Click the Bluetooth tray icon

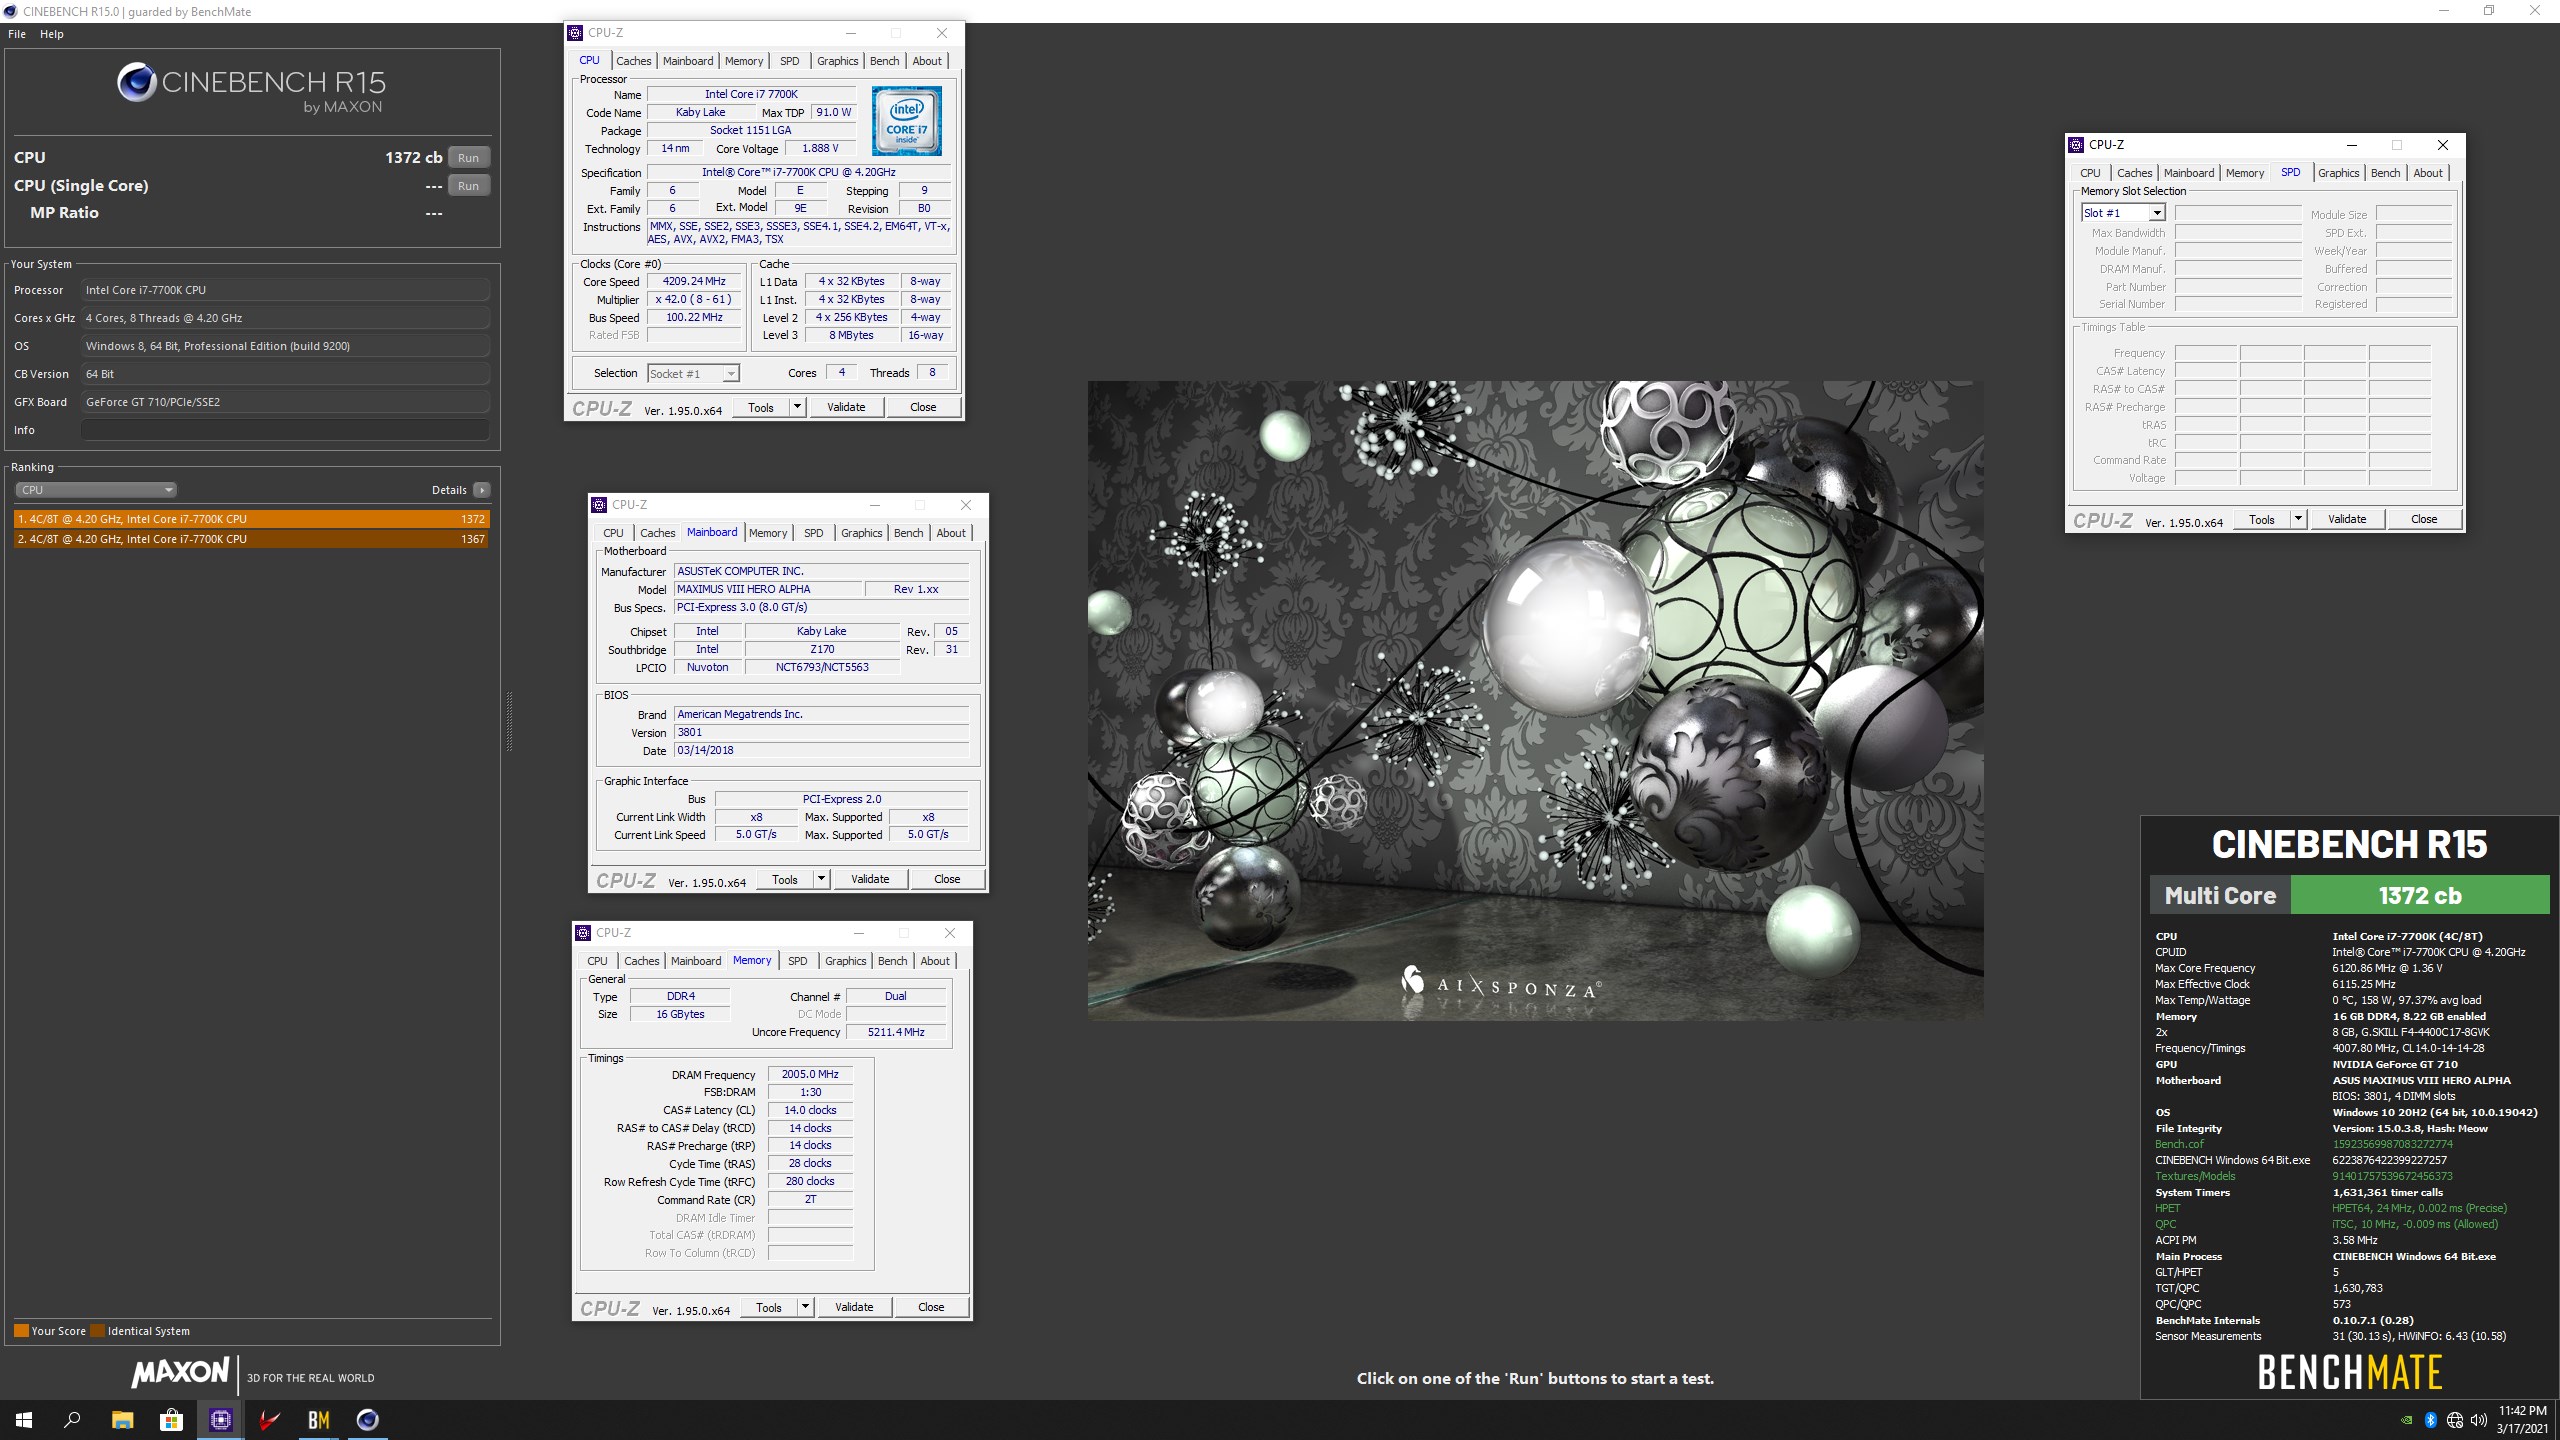pos(2430,1420)
